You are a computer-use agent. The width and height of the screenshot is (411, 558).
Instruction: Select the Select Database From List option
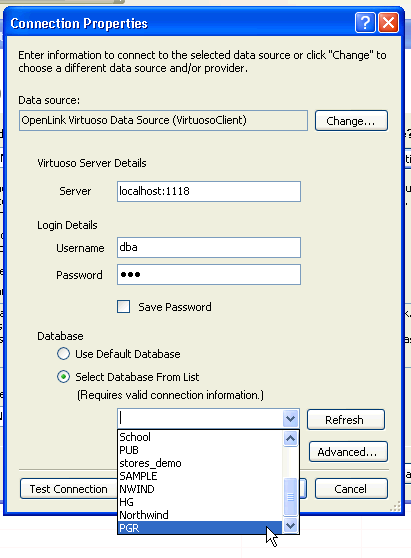pos(63,377)
